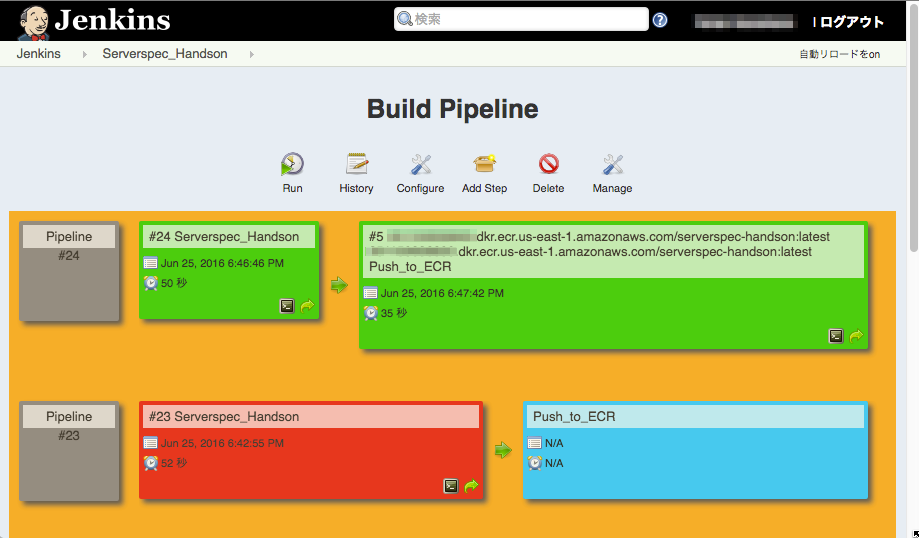Click the '35 秒' duration text
The width and height of the screenshot is (919, 538).
click(394, 313)
